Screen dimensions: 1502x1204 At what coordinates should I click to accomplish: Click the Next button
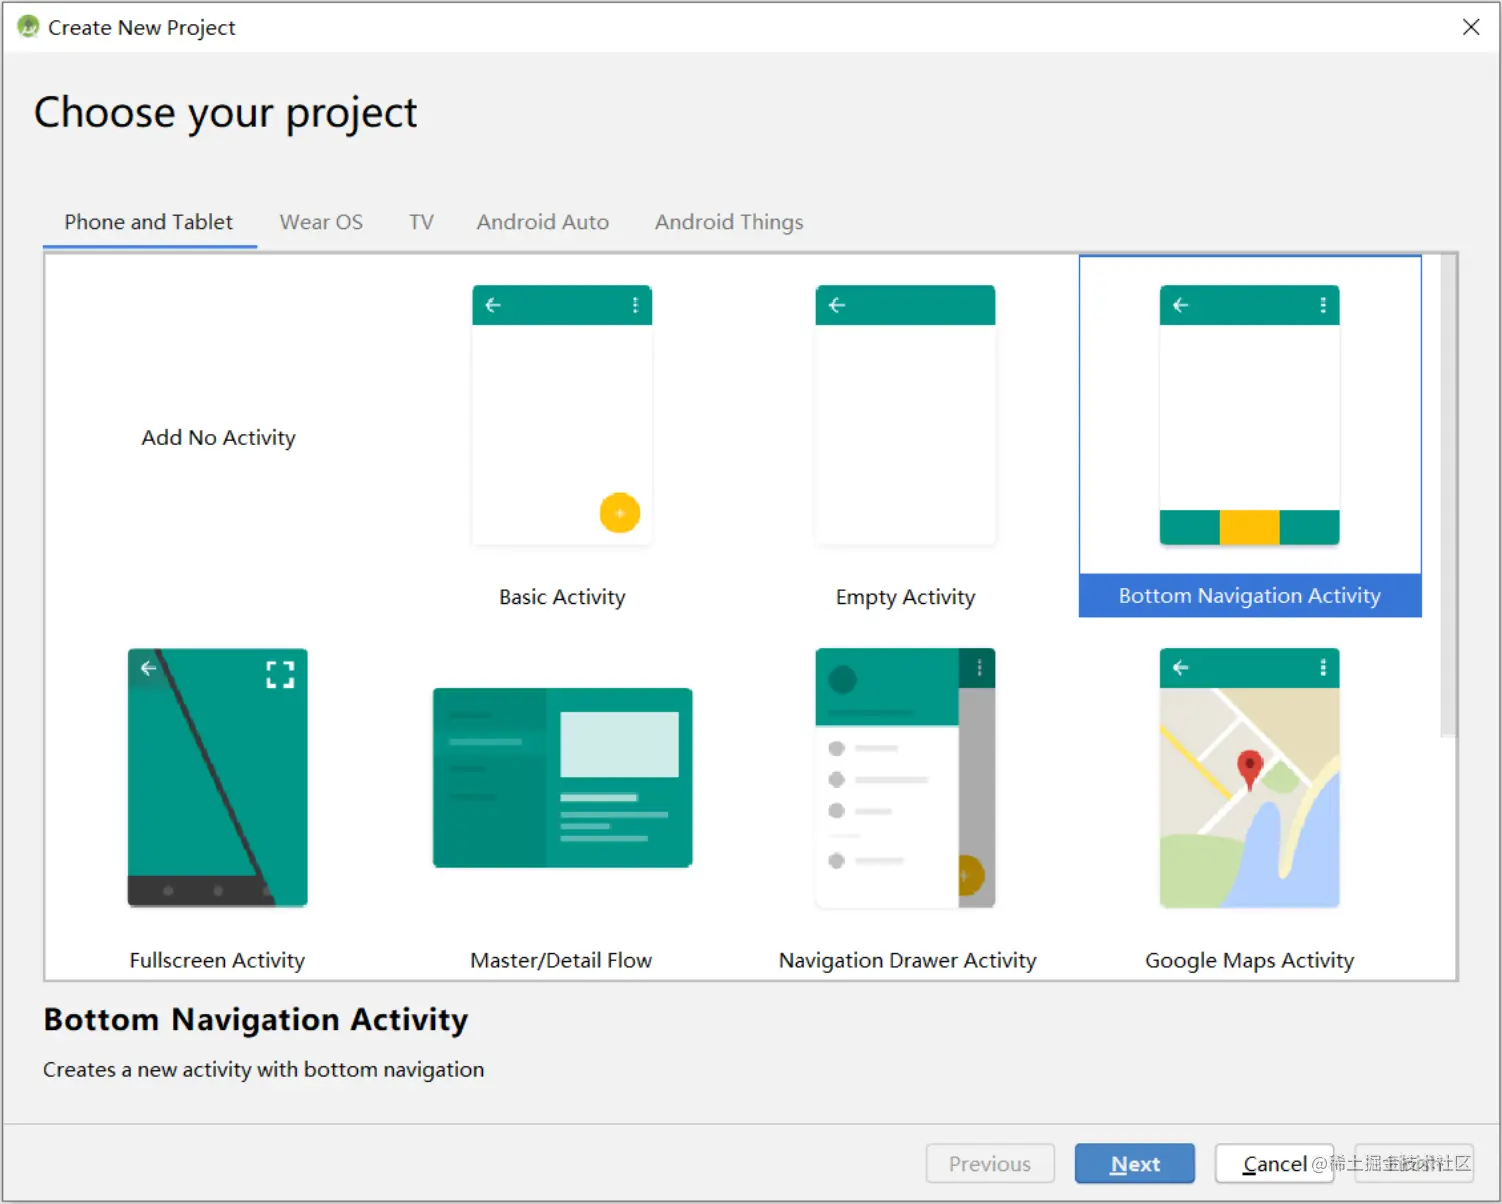(1135, 1163)
